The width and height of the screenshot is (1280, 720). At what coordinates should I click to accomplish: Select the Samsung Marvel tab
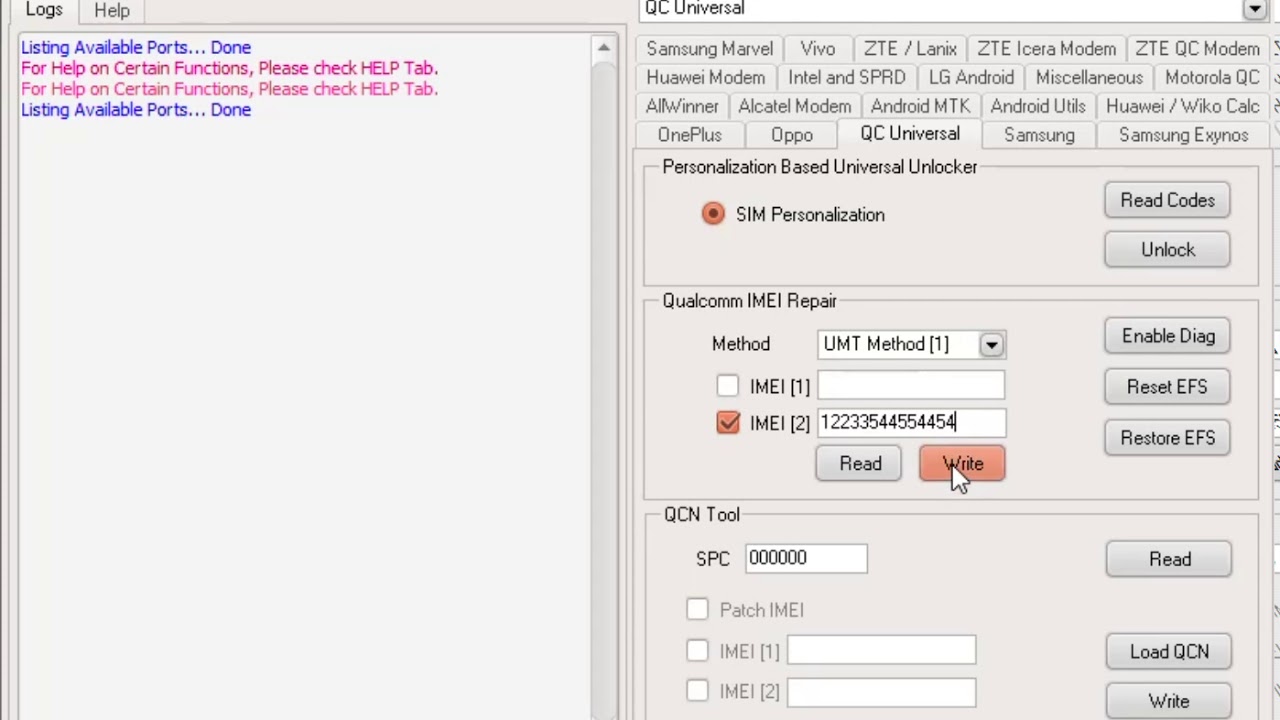[x=709, y=49]
